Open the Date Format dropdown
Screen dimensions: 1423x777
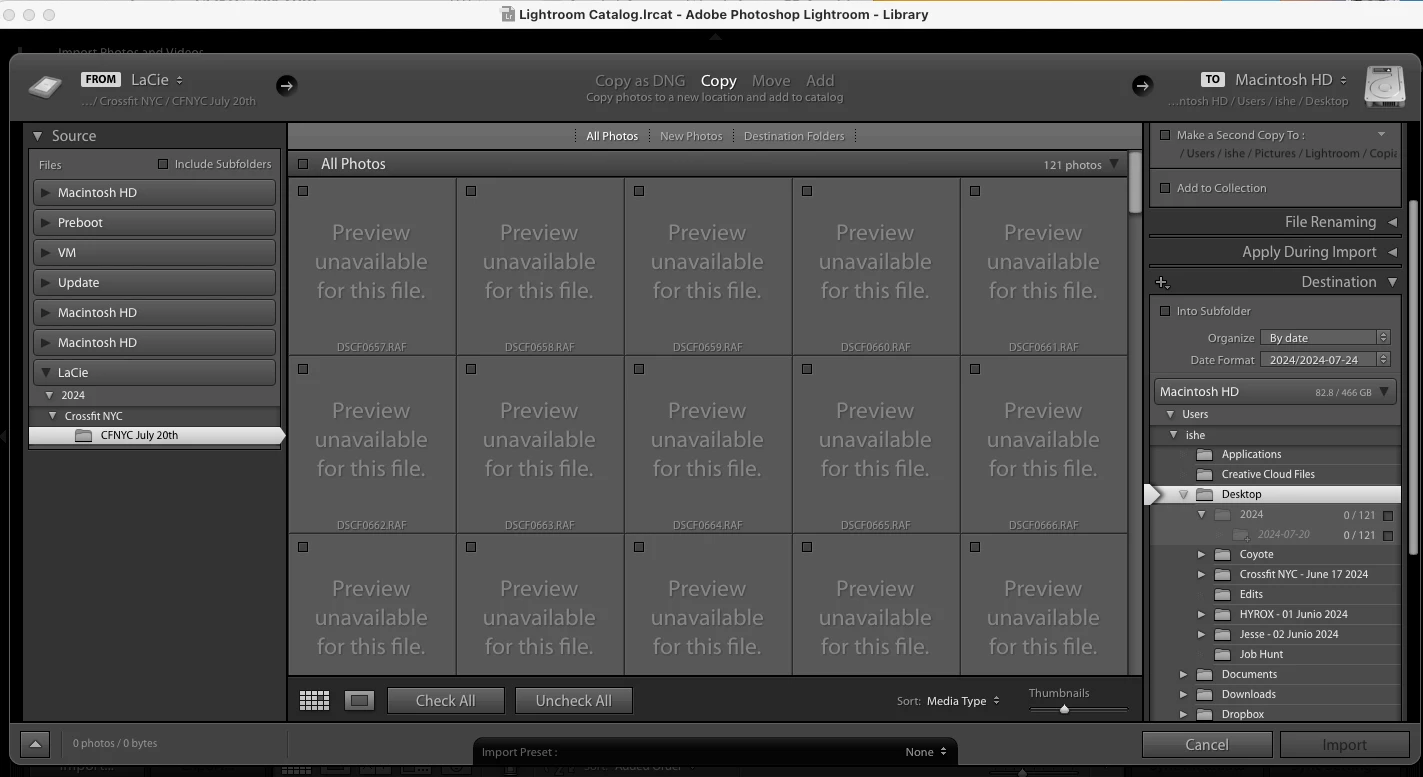coord(1325,360)
